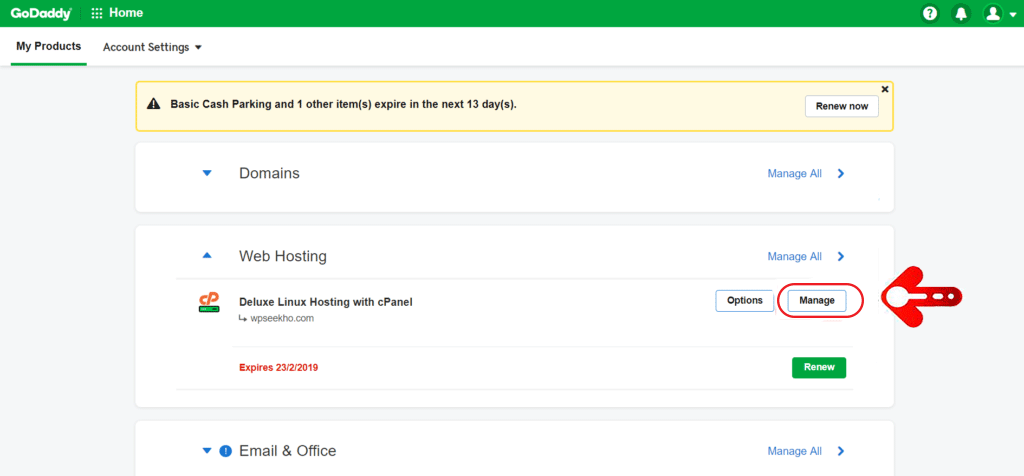This screenshot has height=476, width=1024.
Task: Click the Basic Cash Parking expiry message
Action: (344, 104)
